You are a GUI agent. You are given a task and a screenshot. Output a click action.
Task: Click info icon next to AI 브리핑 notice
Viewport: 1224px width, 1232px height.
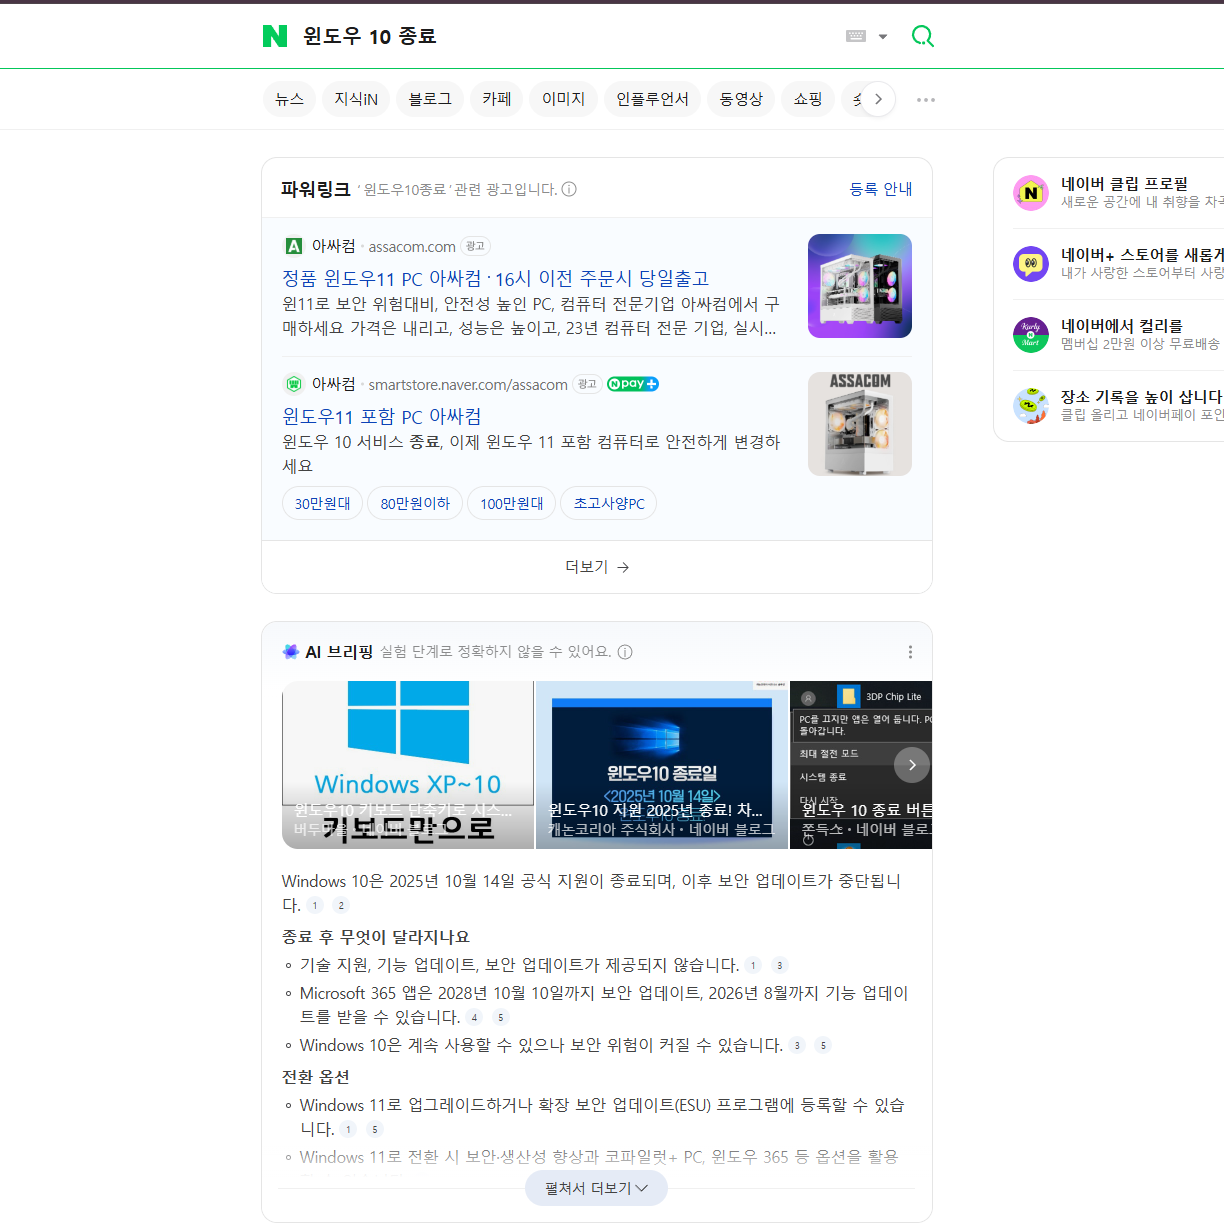(625, 652)
